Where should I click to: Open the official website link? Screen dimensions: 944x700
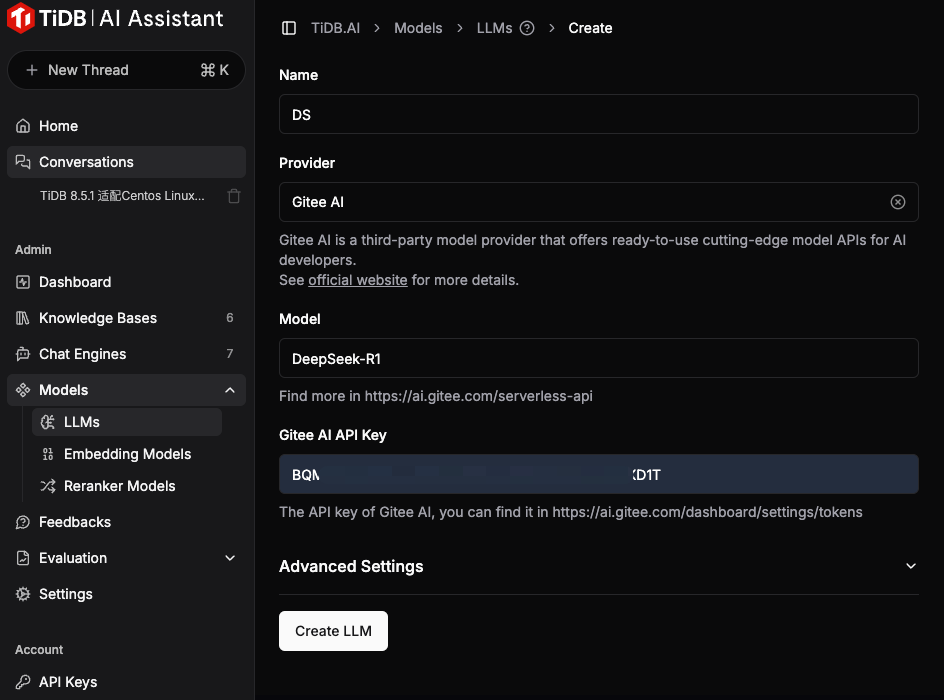[x=357, y=280]
